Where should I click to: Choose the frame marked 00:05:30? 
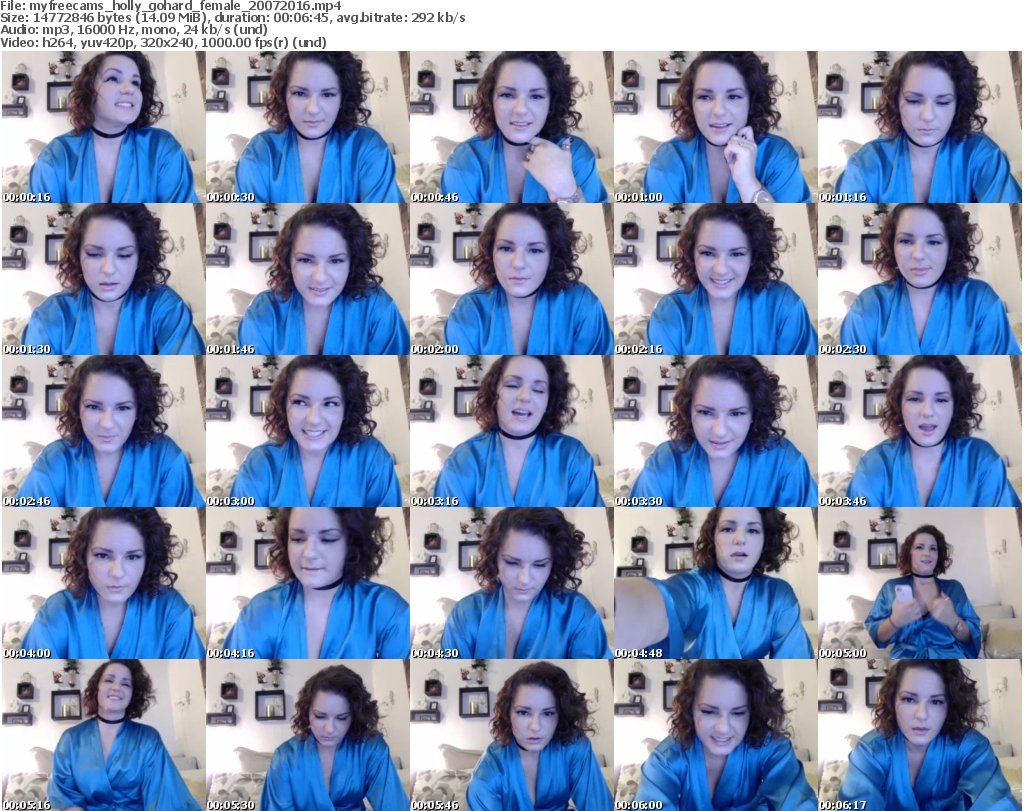pyautogui.click(x=308, y=735)
